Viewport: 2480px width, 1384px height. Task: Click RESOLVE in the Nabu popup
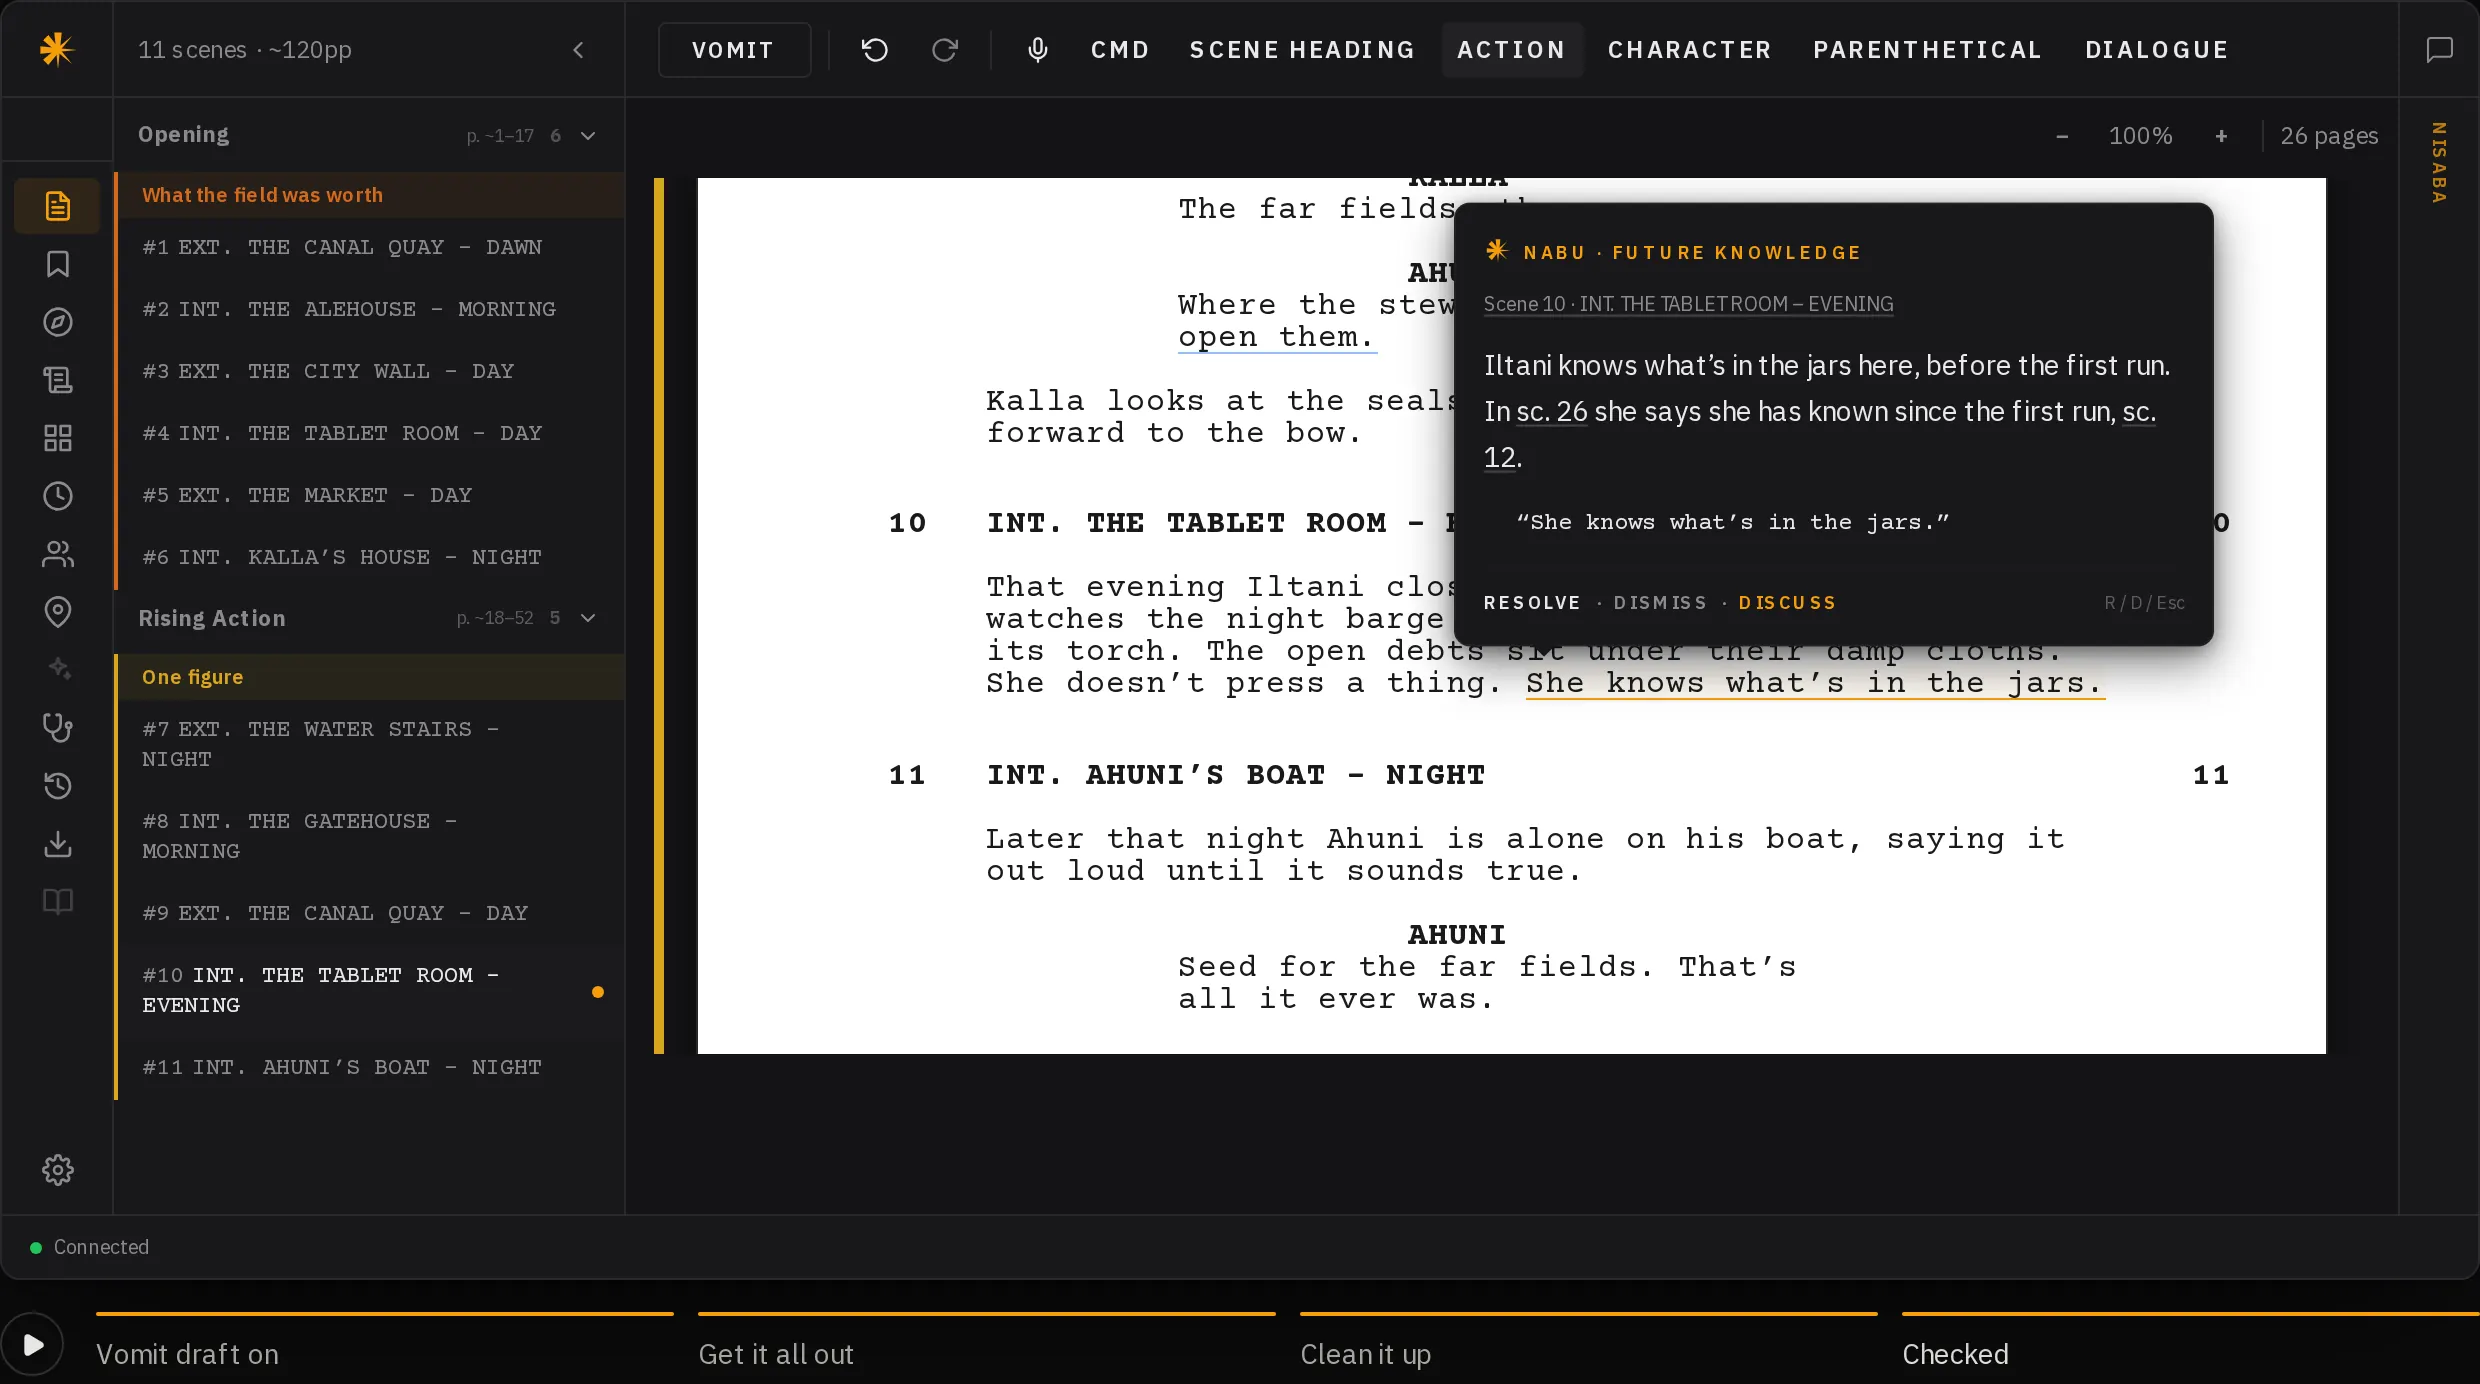[1532, 603]
